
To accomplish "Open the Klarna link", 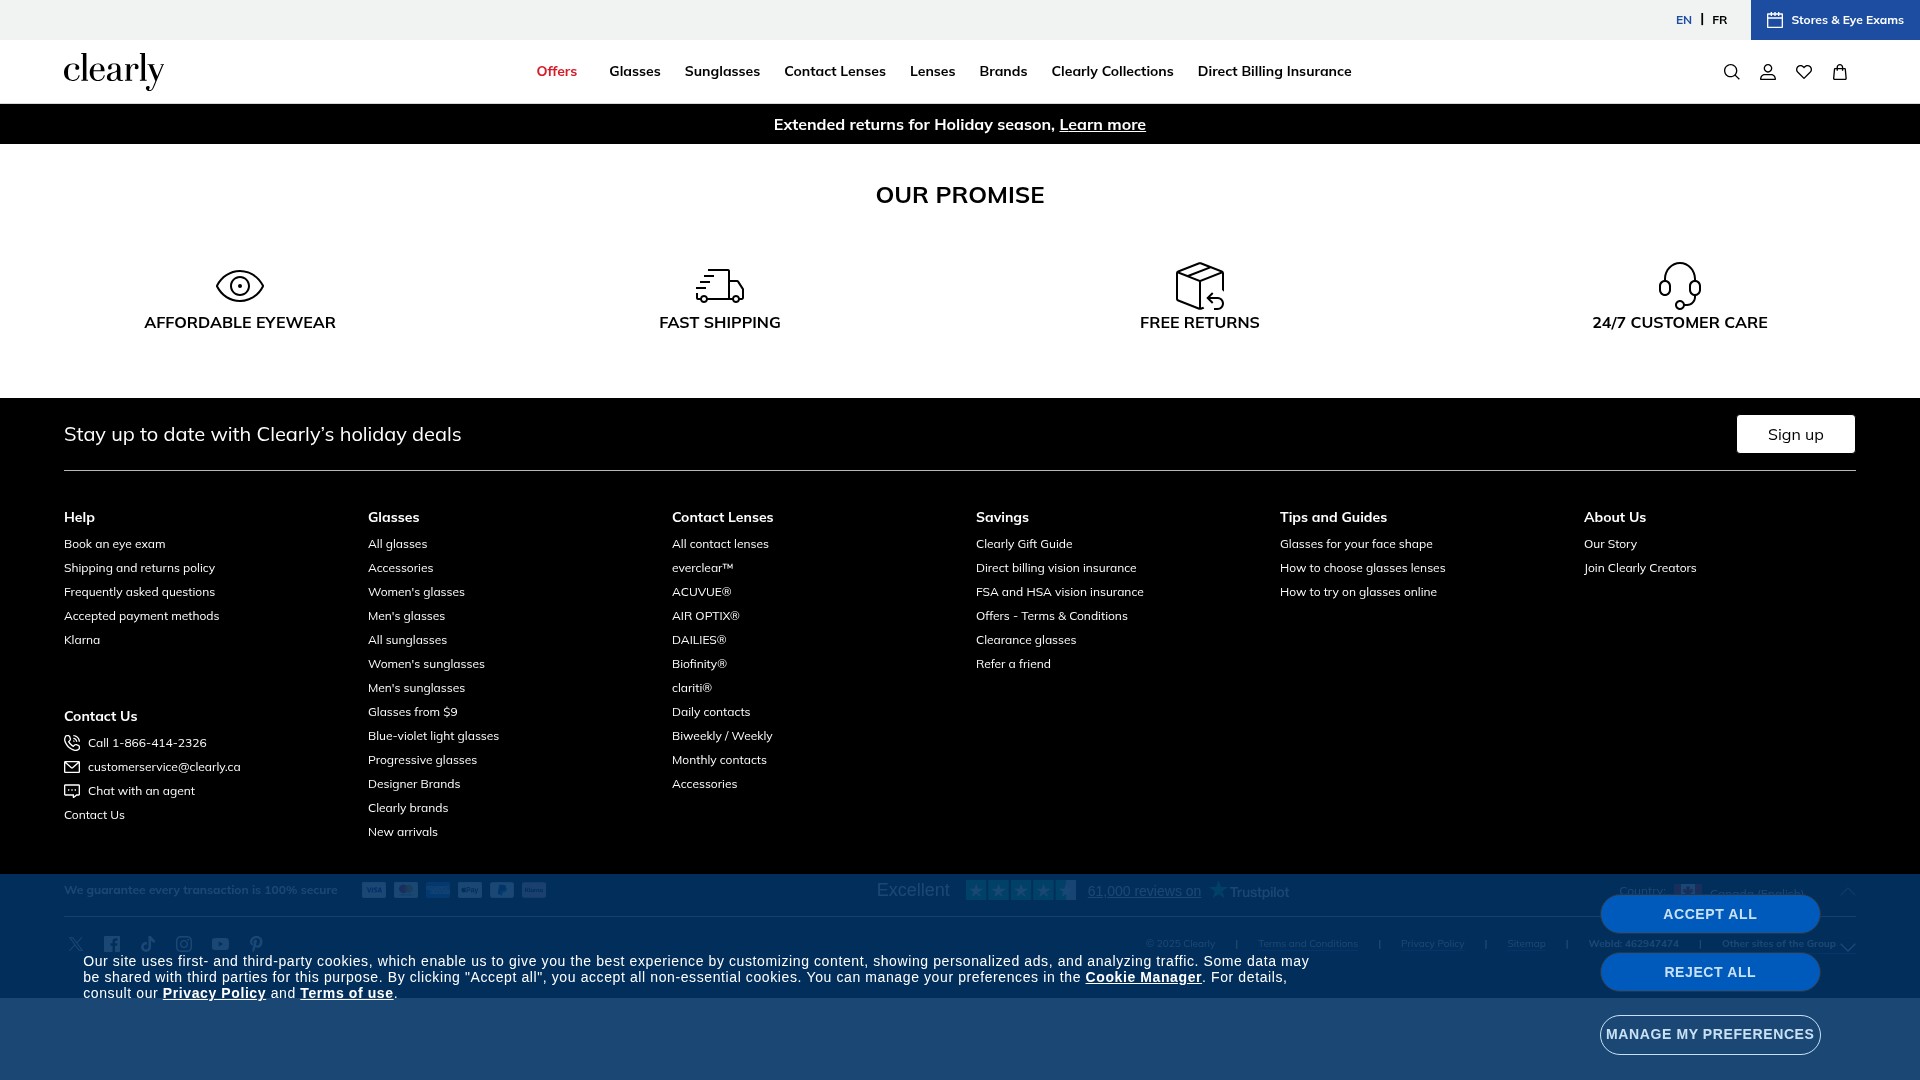I will pyautogui.click(x=82, y=640).
